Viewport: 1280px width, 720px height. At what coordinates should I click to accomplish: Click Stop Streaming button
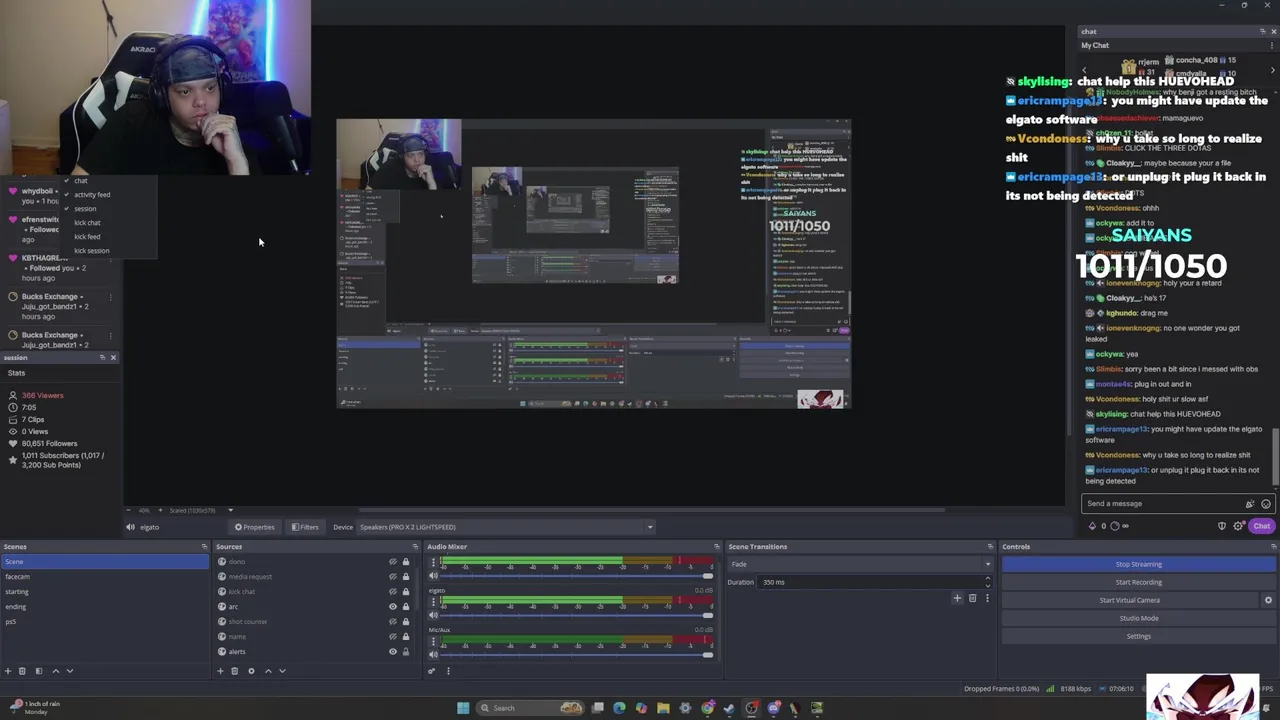[1139, 564]
